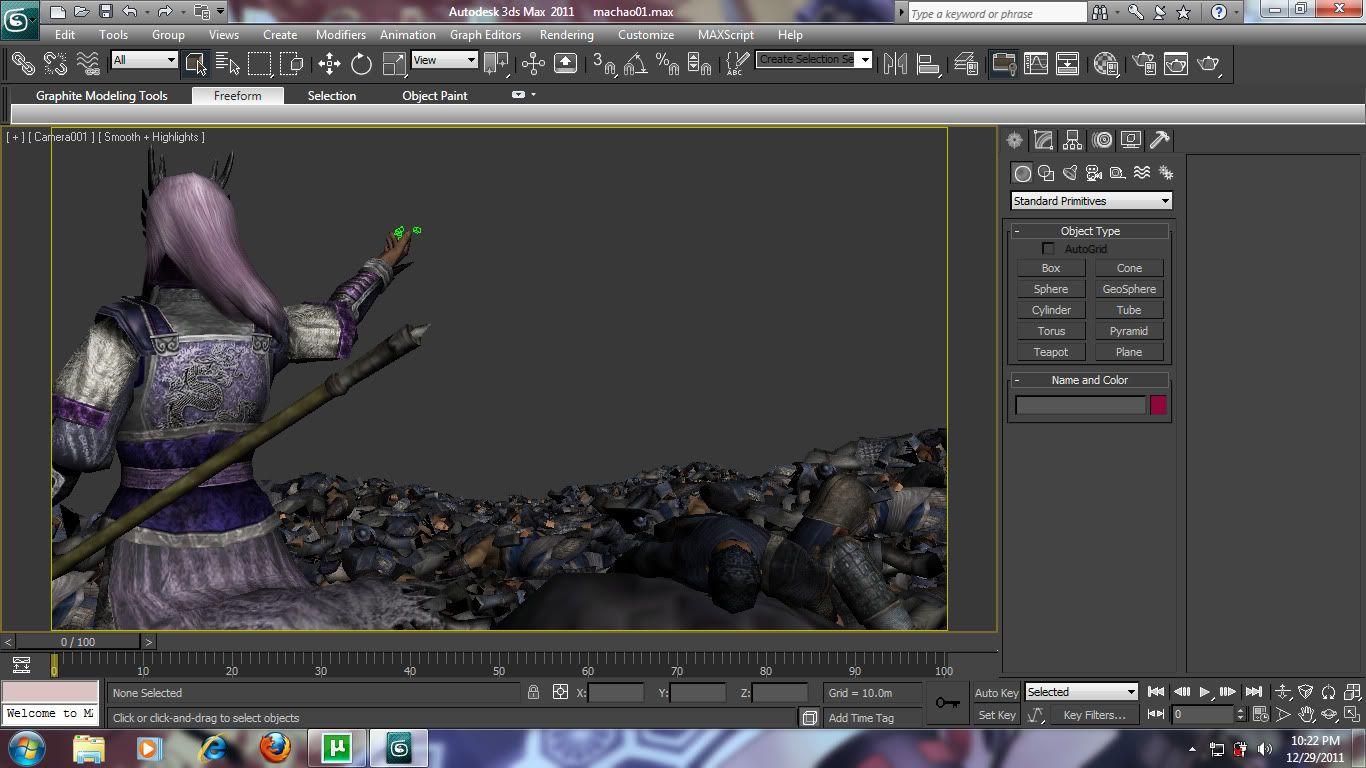Image resolution: width=1366 pixels, height=768 pixels.
Task: Click Select and Manipulate icon
Action: pyautogui.click(x=533, y=63)
